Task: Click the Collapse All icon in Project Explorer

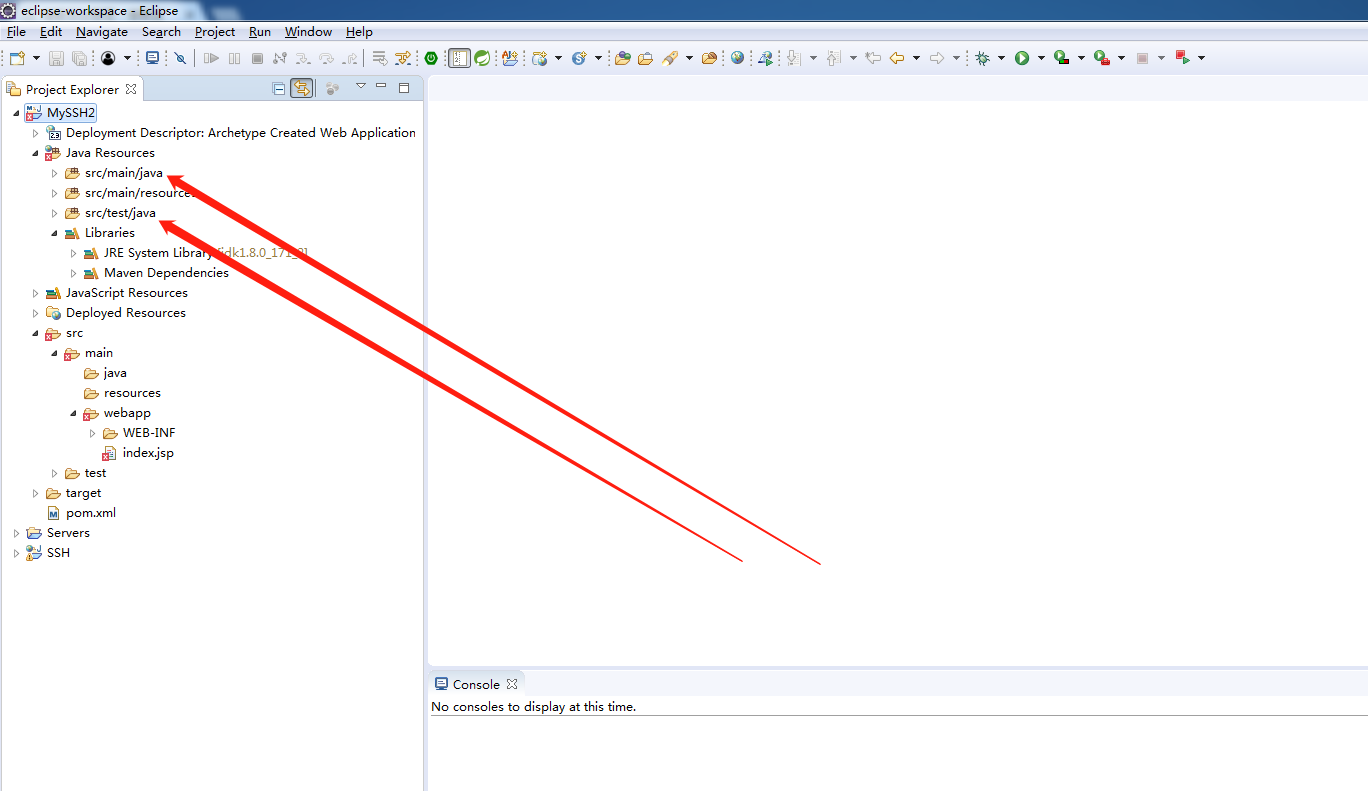Action: click(x=279, y=88)
